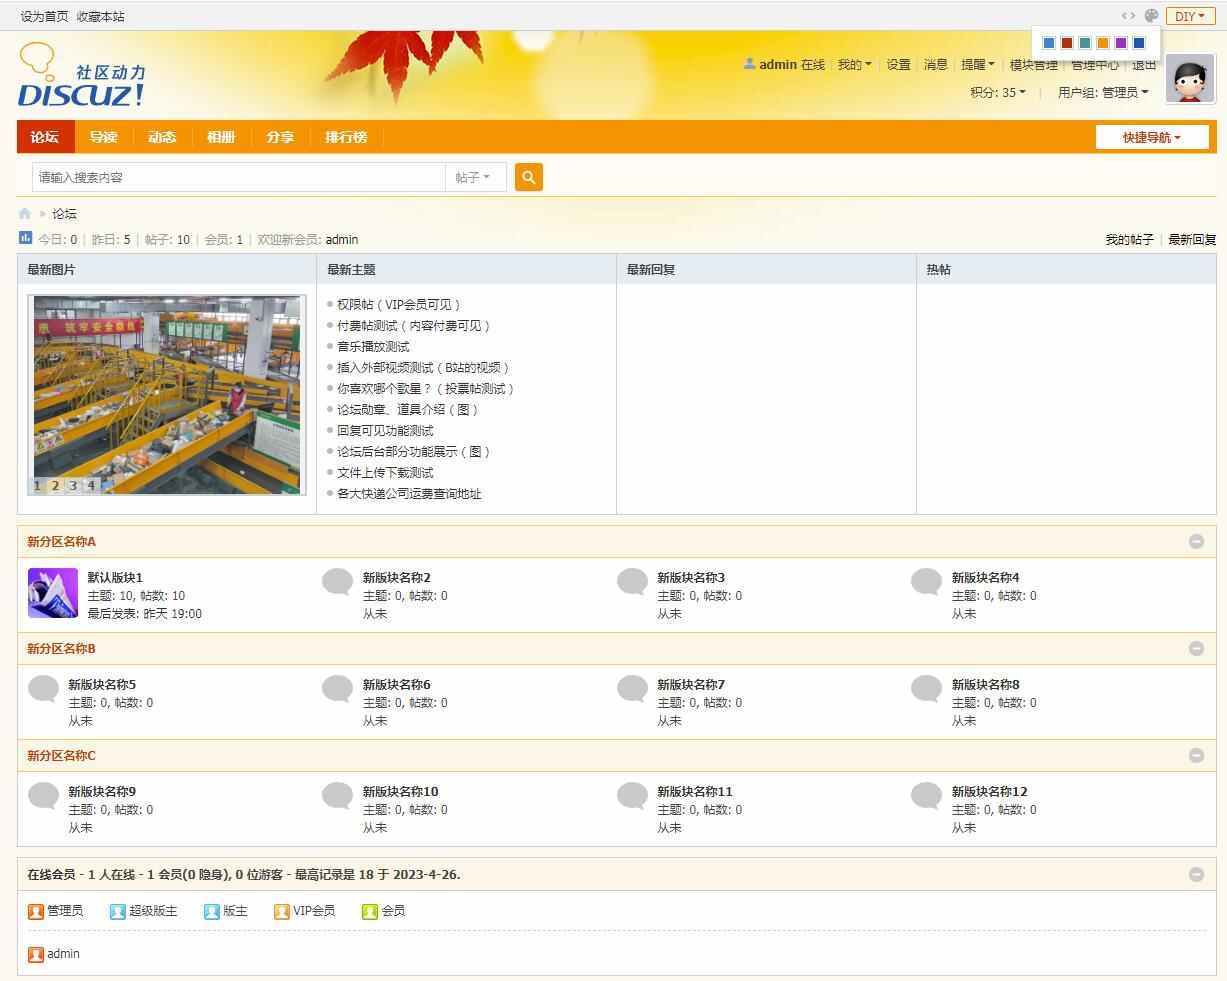Pick the purple style swatch
Image resolution: width=1227 pixels, height=981 pixels.
[x=1121, y=43]
